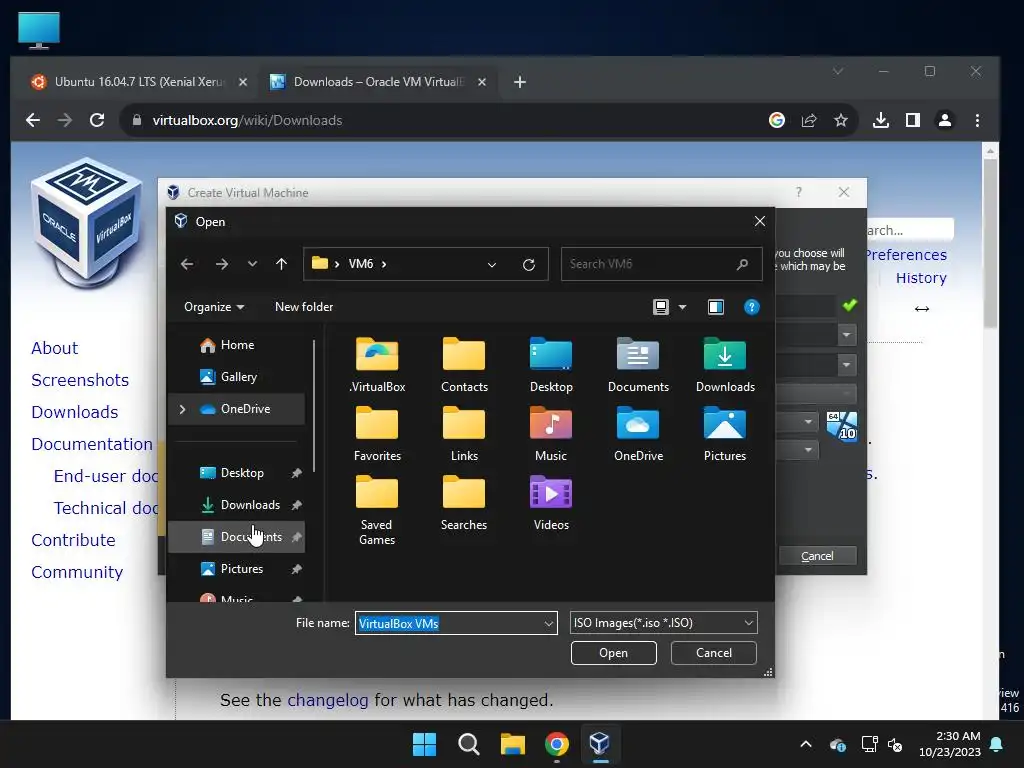The width and height of the screenshot is (1024, 768).
Task: Expand the OneDrive tree node
Action: 182,409
